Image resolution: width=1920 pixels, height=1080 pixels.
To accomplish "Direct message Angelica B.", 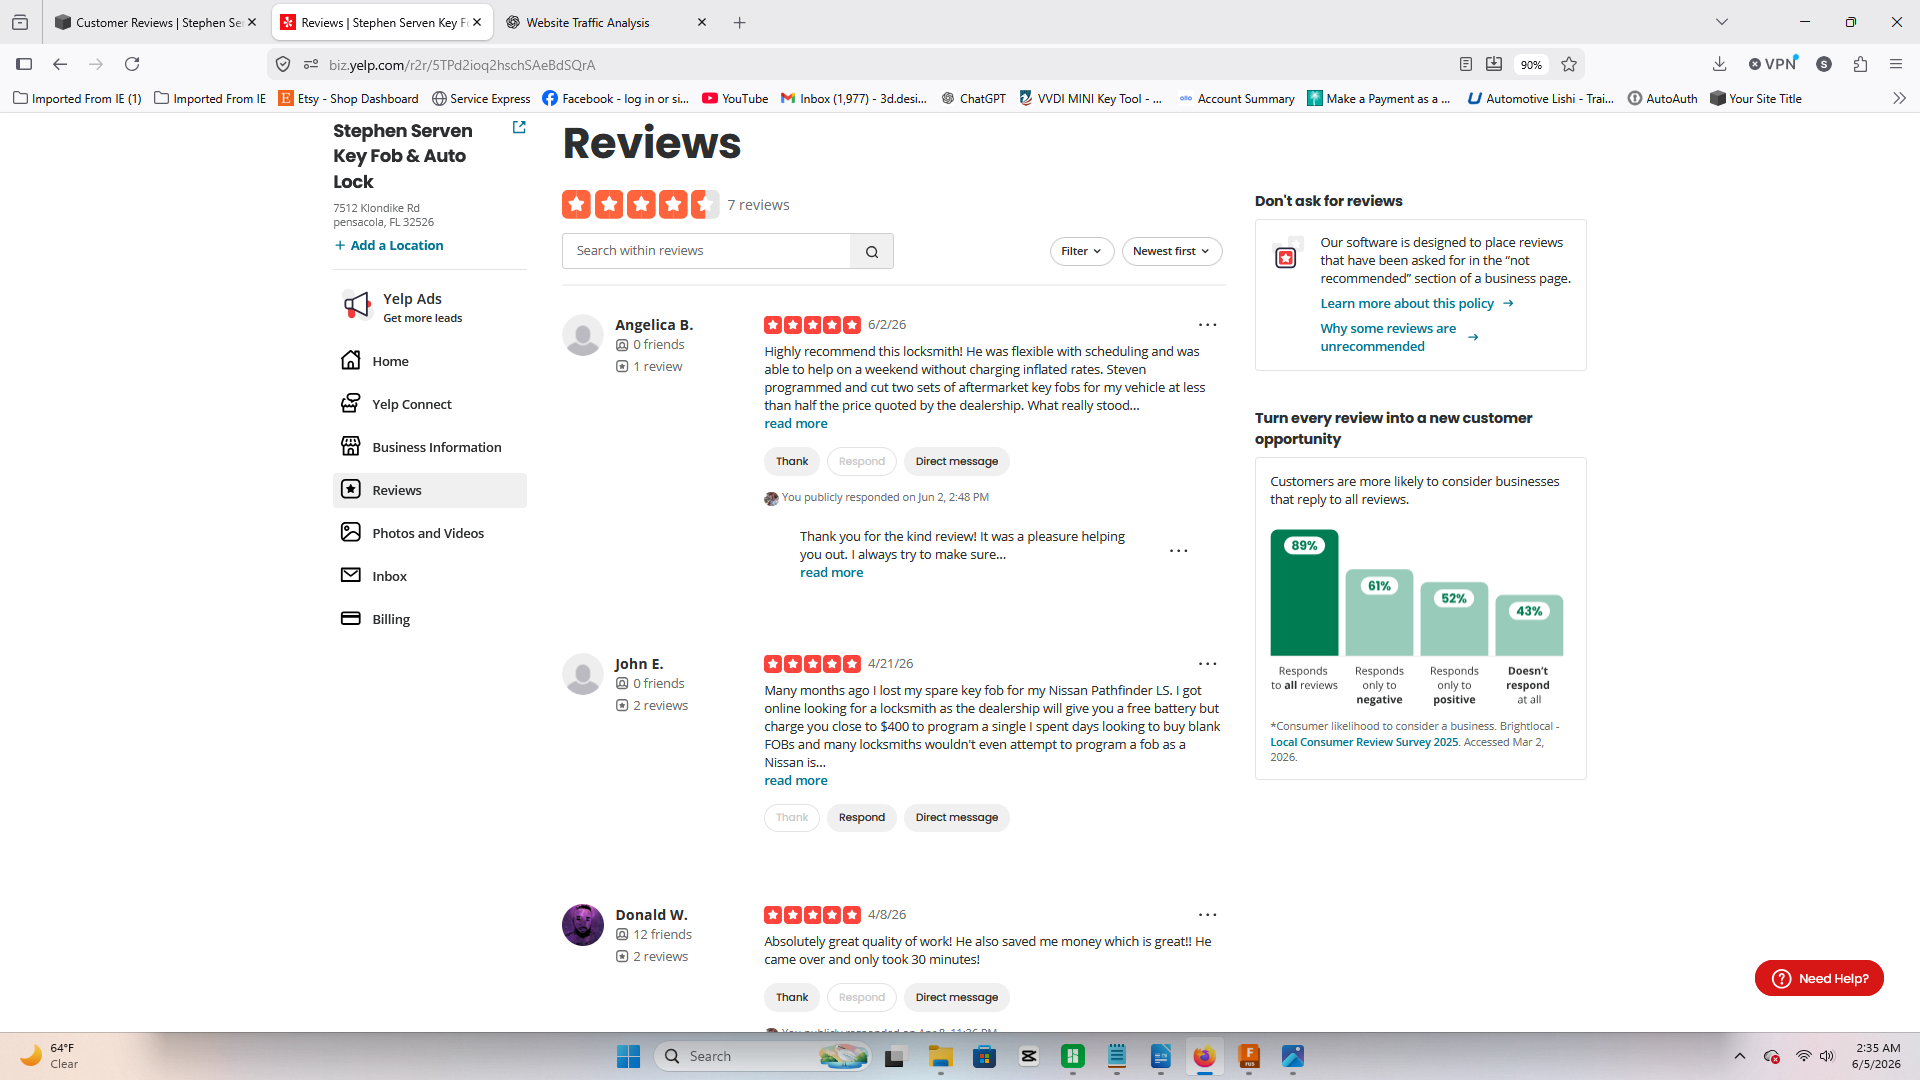I will [x=957, y=462].
